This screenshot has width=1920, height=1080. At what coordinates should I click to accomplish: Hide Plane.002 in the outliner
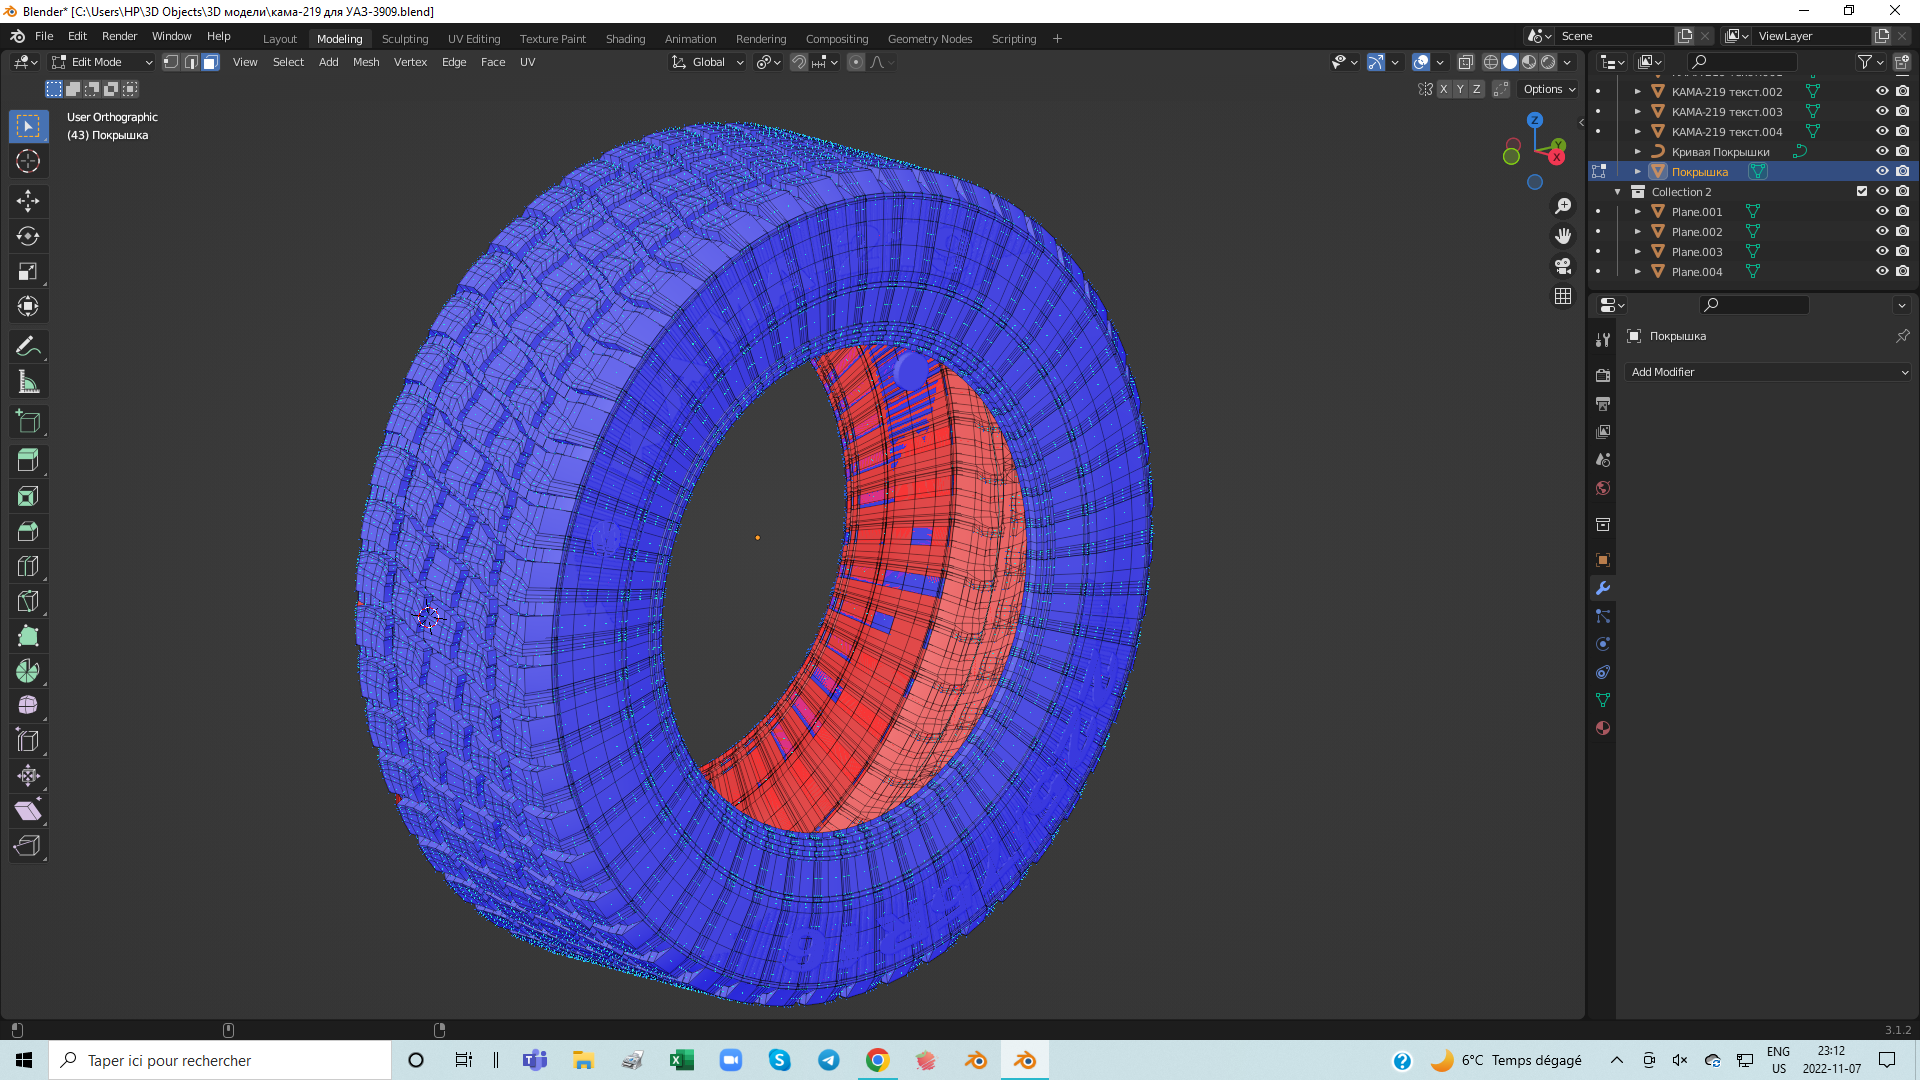1882,231
